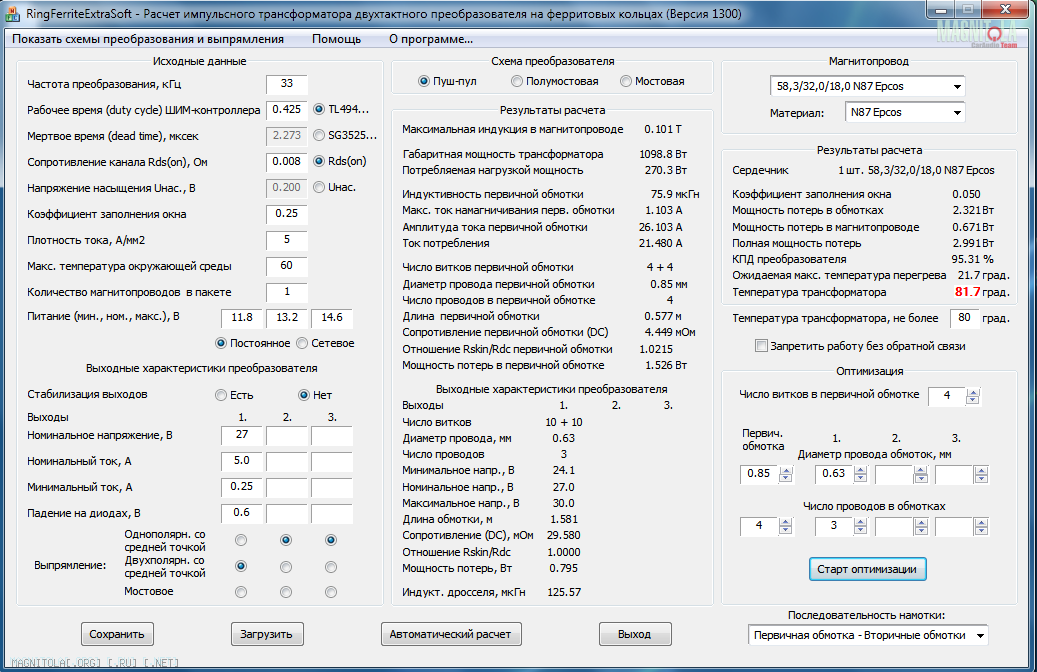Click the duty cycle field showing 0.425

(x=286, y=110)
